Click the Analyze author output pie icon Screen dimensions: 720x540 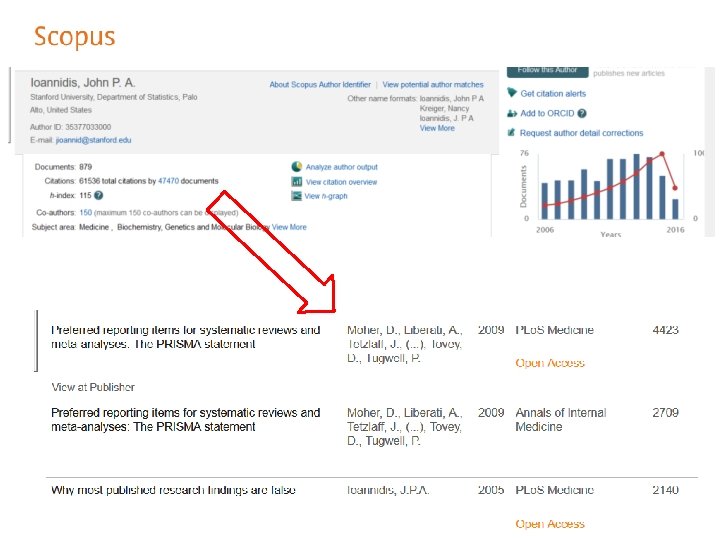297,167
